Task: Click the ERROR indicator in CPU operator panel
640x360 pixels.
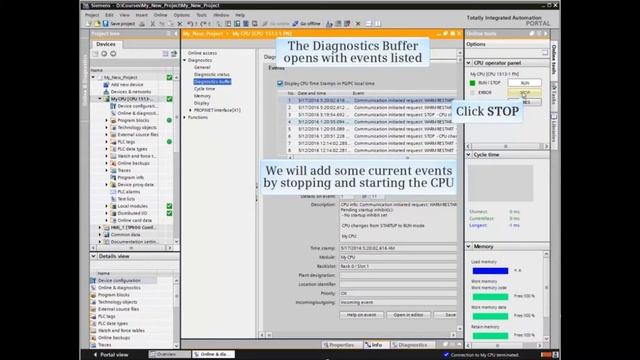Action: tap(472, 93)
